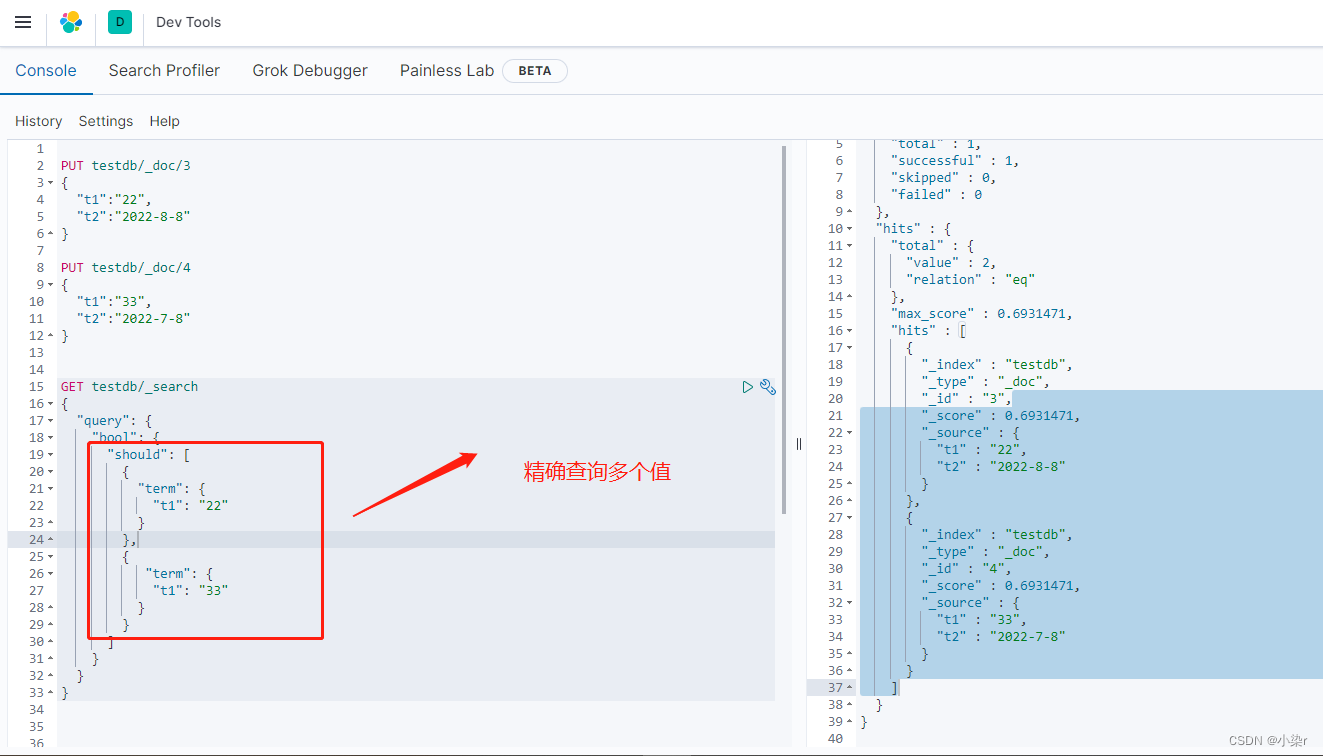
Task: Click "t1": "22" inside the term query
Action: point(190,506)
